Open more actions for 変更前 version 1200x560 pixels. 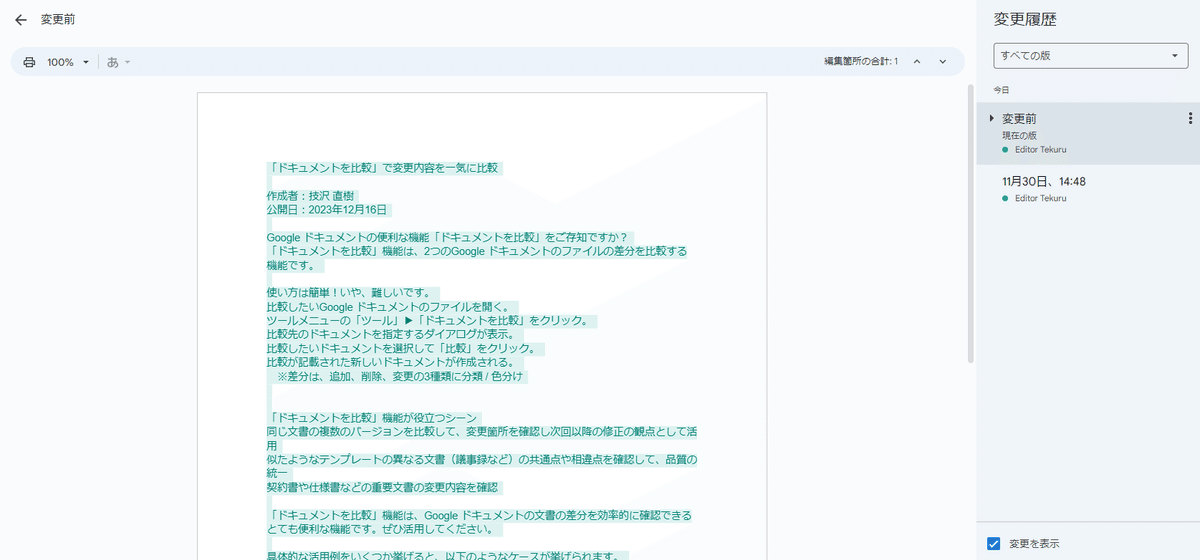click(1190, 118)
